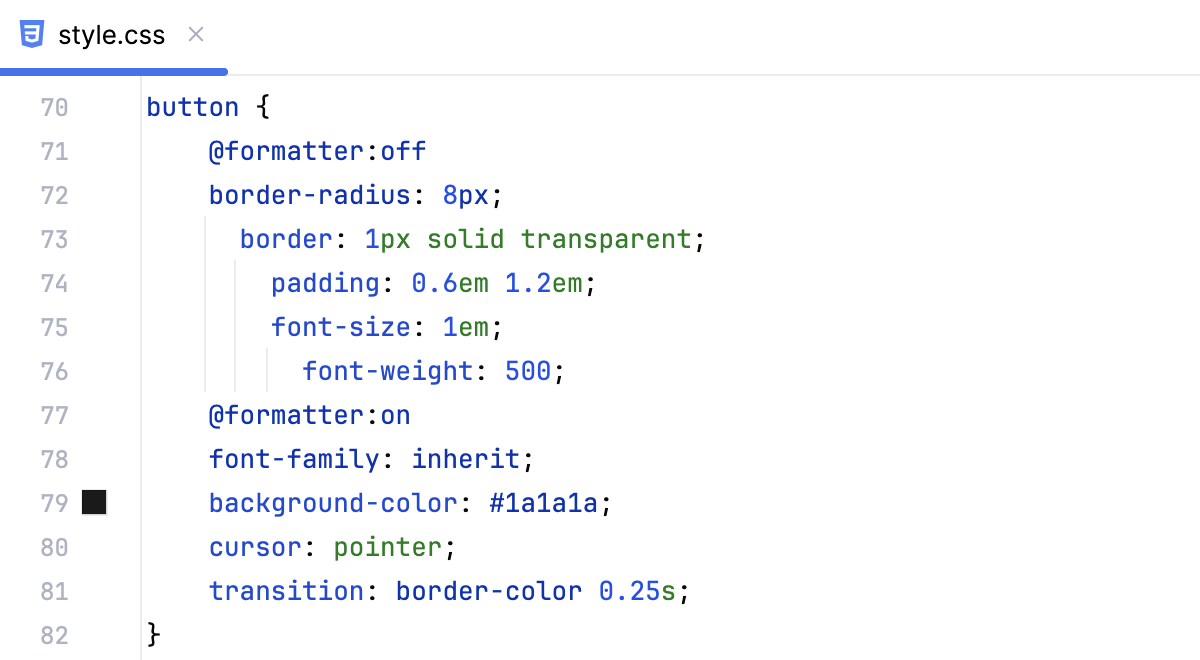Viewport: 1200px width, 660px height.
Task: Click the border-radius property name
Action: click(308, 195)
